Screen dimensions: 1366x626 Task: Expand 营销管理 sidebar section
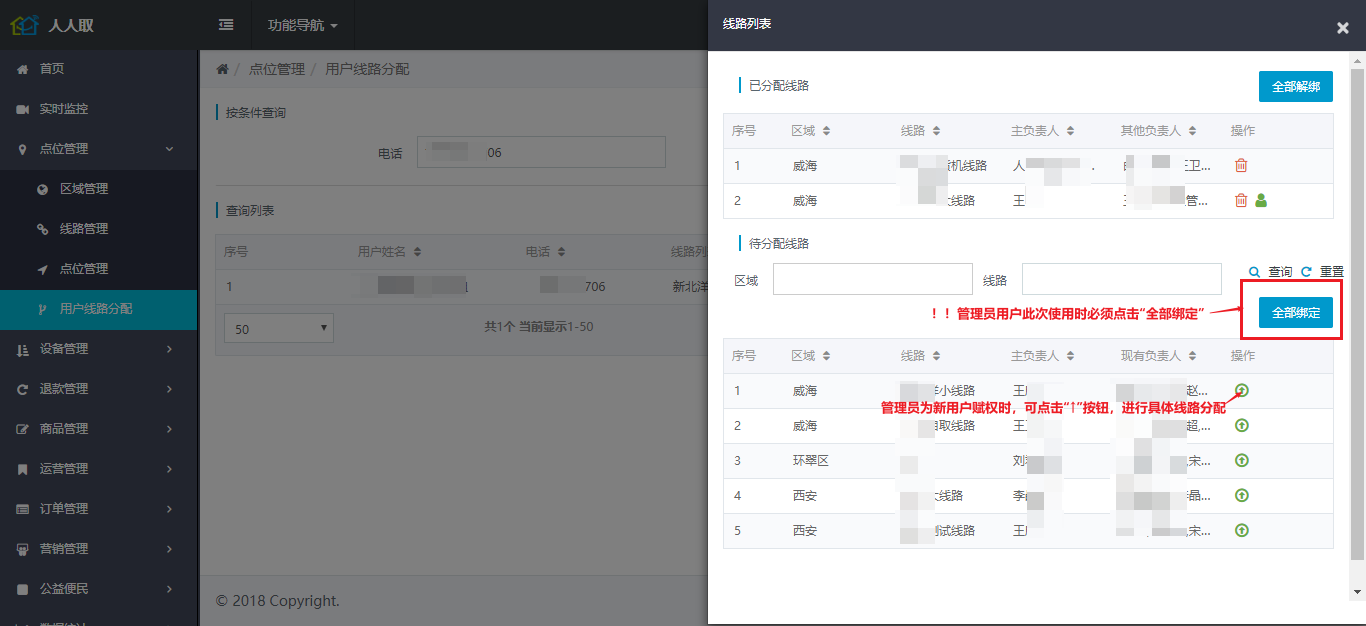click(x=100, y=549)
